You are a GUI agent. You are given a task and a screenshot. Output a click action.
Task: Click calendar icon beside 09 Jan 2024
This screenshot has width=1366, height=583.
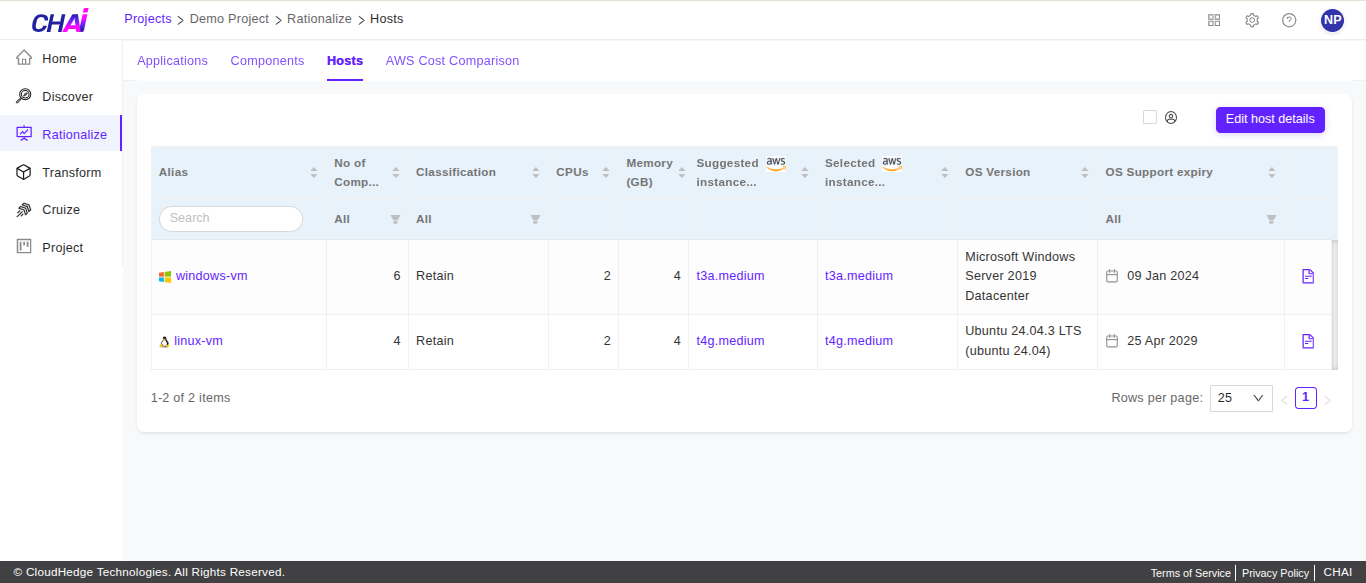click(x=1112, y=276)
